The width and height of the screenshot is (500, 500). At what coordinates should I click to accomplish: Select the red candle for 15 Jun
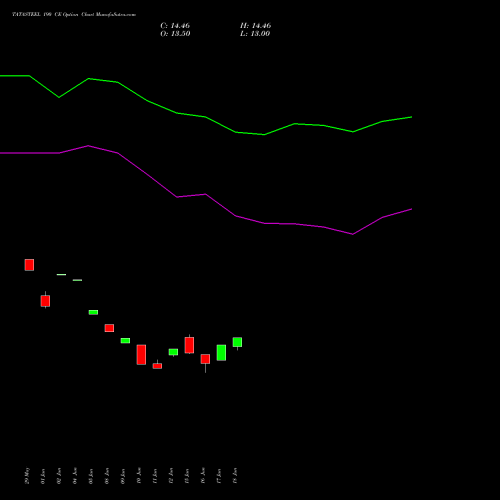tap(189, 345)
